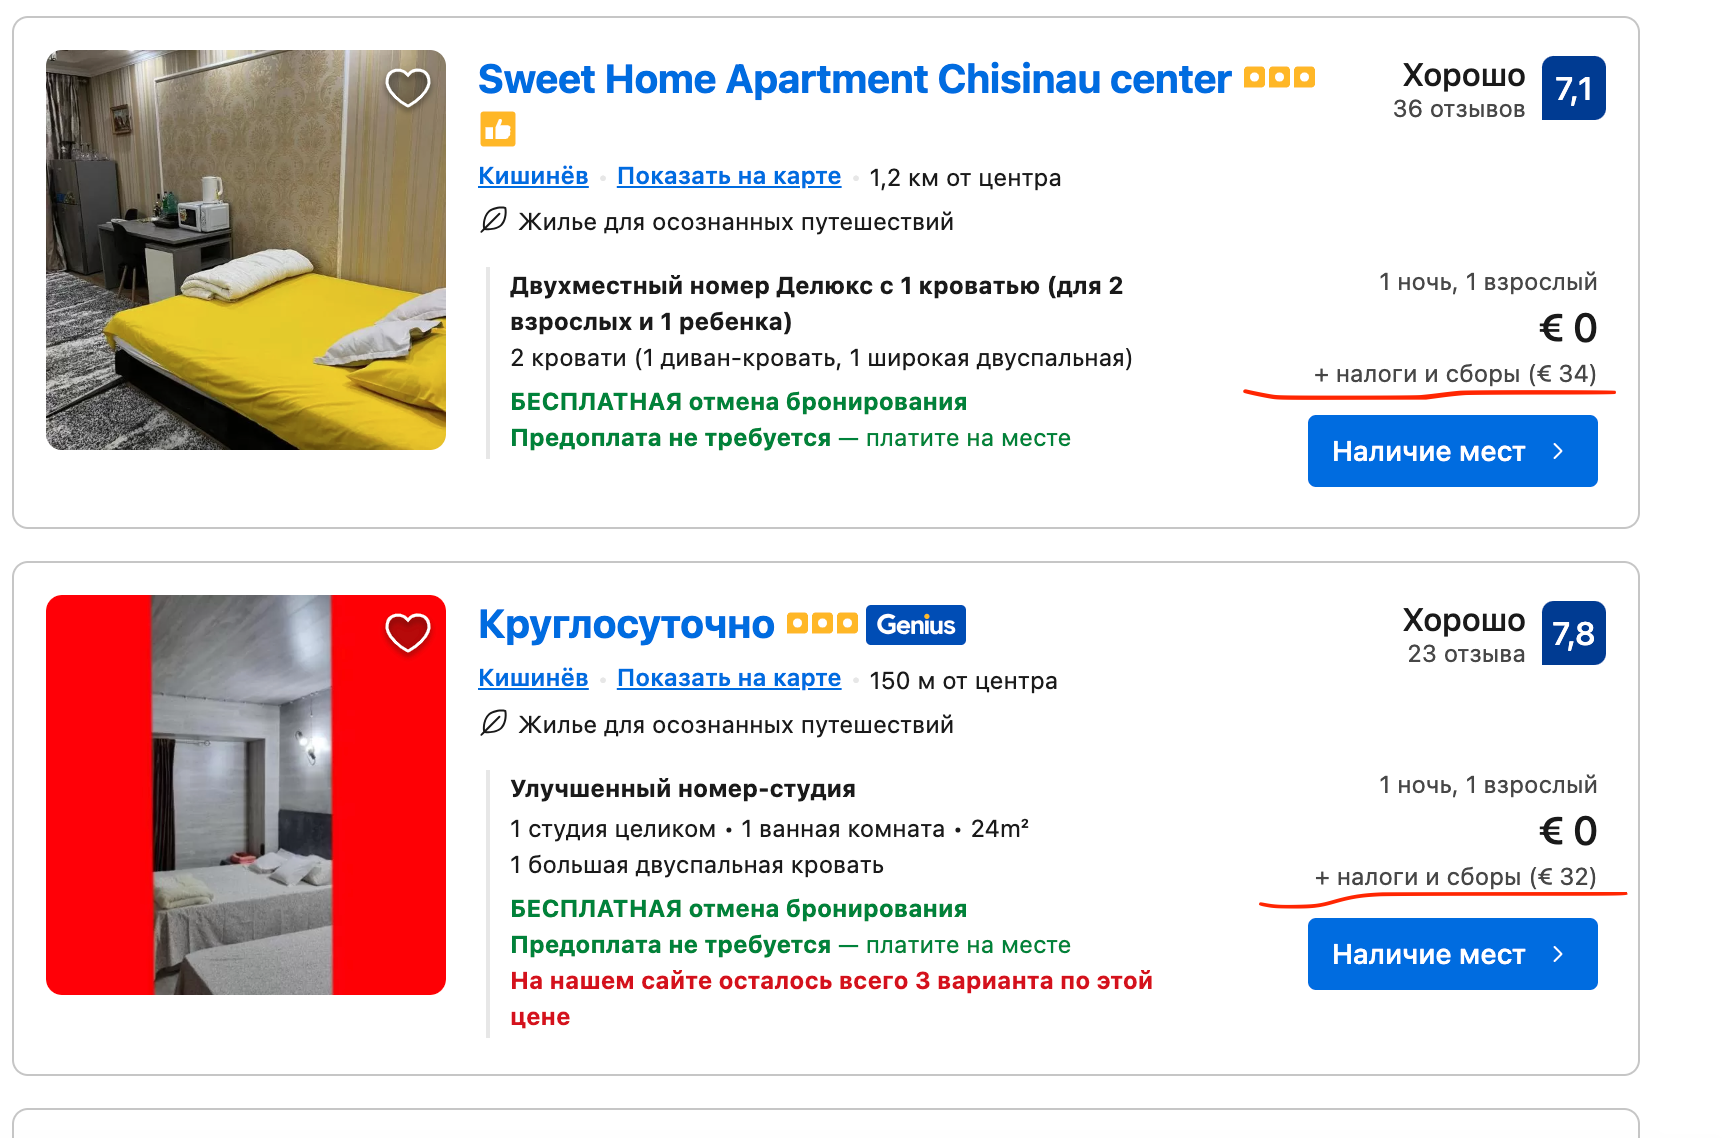Click the Genius badge next to Круглосуточно
This screenshot has width=1730, height=1138.
(915, 625)
